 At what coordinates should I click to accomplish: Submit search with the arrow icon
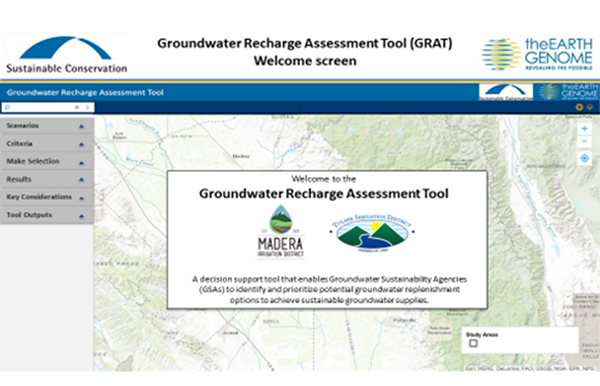click(x=88, y=107)
